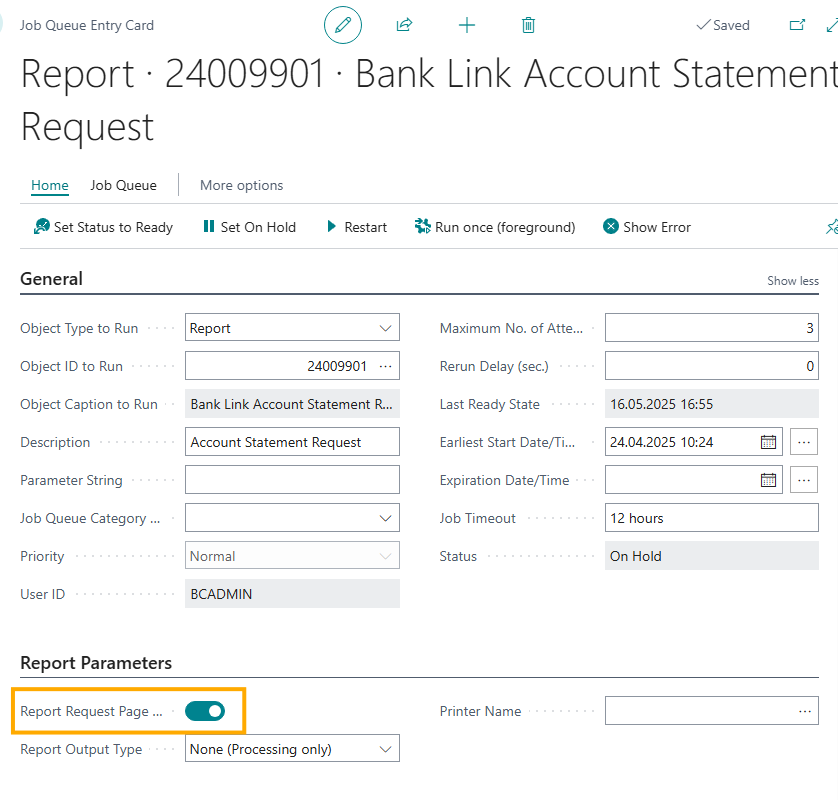Click the Last Ready State label
838x800 pixels.
(490, 404)
